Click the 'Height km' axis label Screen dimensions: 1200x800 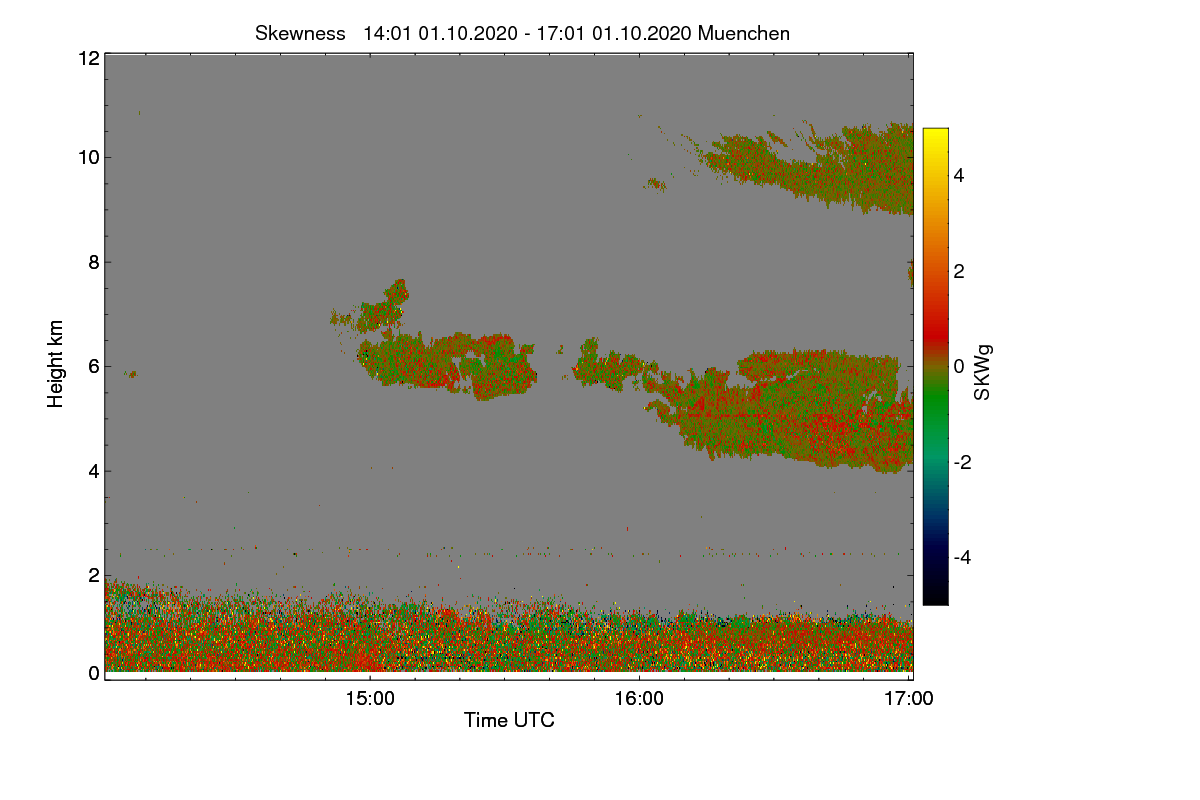pos(56,362)
